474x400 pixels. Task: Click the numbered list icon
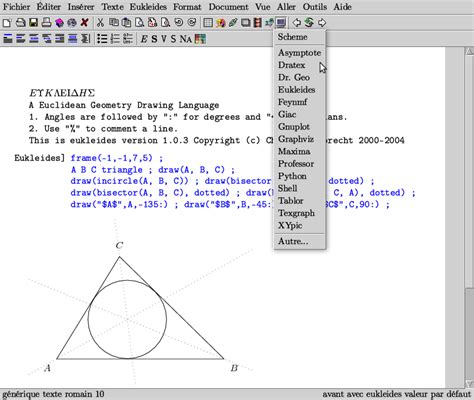click(115, 39)
